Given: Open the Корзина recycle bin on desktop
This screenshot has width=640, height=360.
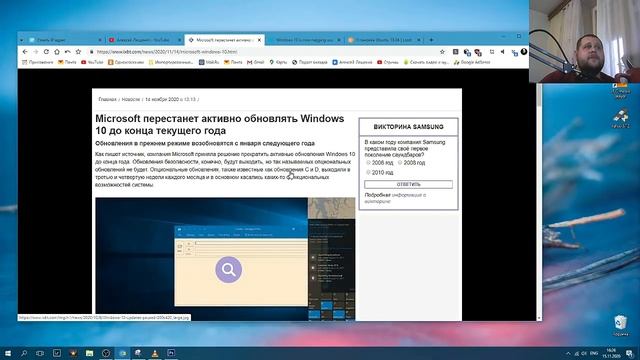Looking at the screenshot, I should pyautogui.click(x=620, y=325).
